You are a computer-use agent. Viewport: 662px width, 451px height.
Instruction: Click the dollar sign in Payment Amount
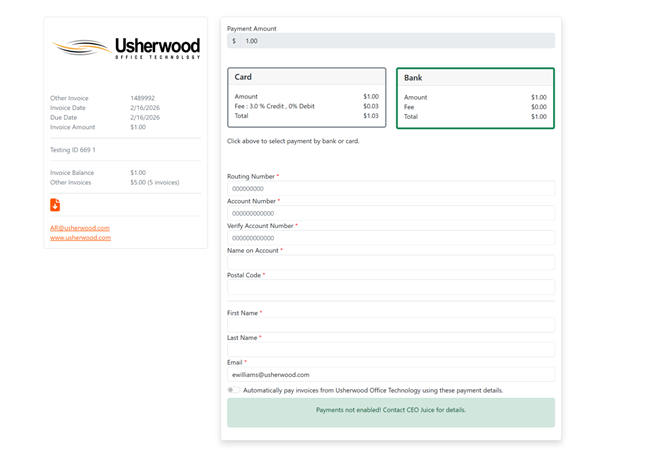234,41
